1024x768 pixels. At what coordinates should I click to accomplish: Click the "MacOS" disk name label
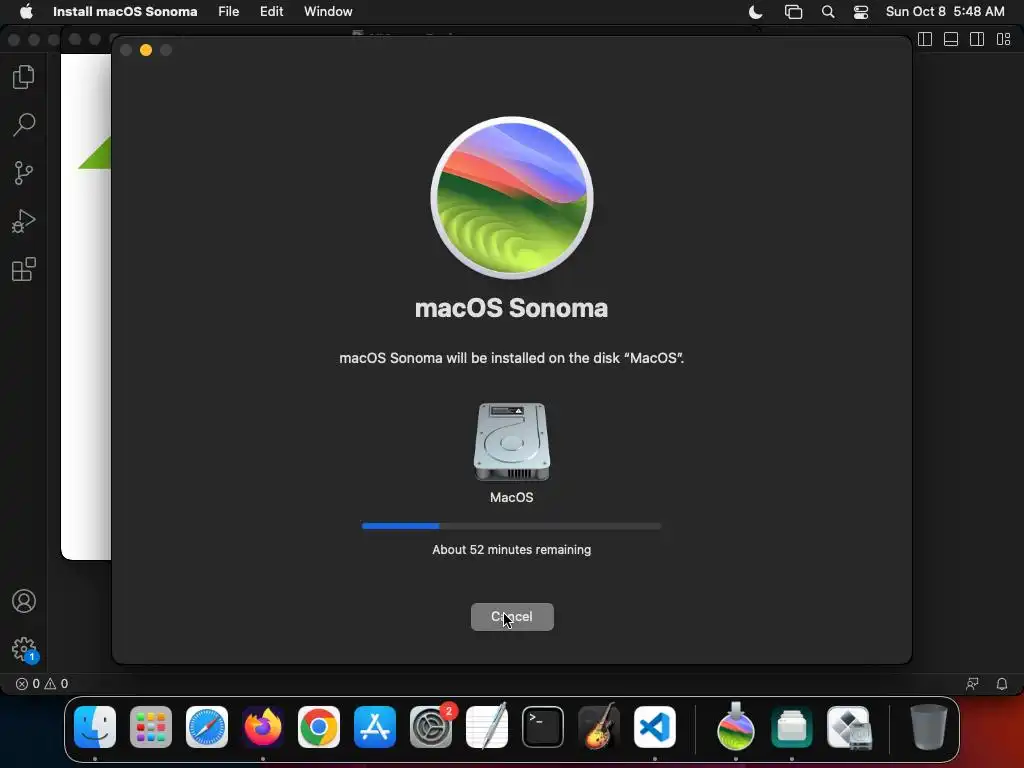point(511,498)
